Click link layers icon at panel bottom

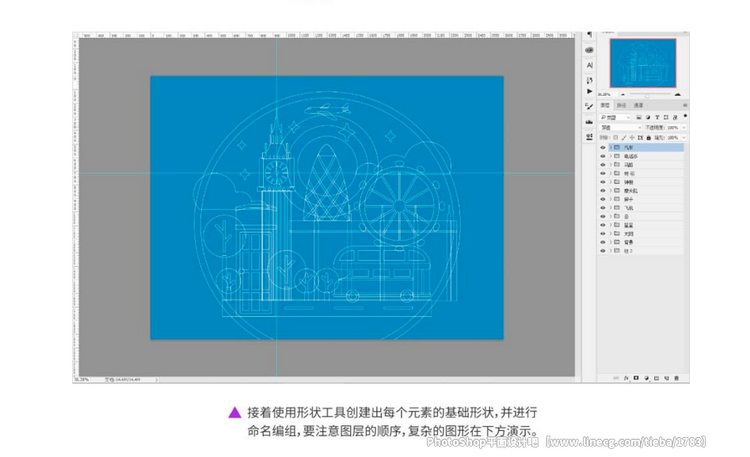pyautogui.click(x=616, y=378)
